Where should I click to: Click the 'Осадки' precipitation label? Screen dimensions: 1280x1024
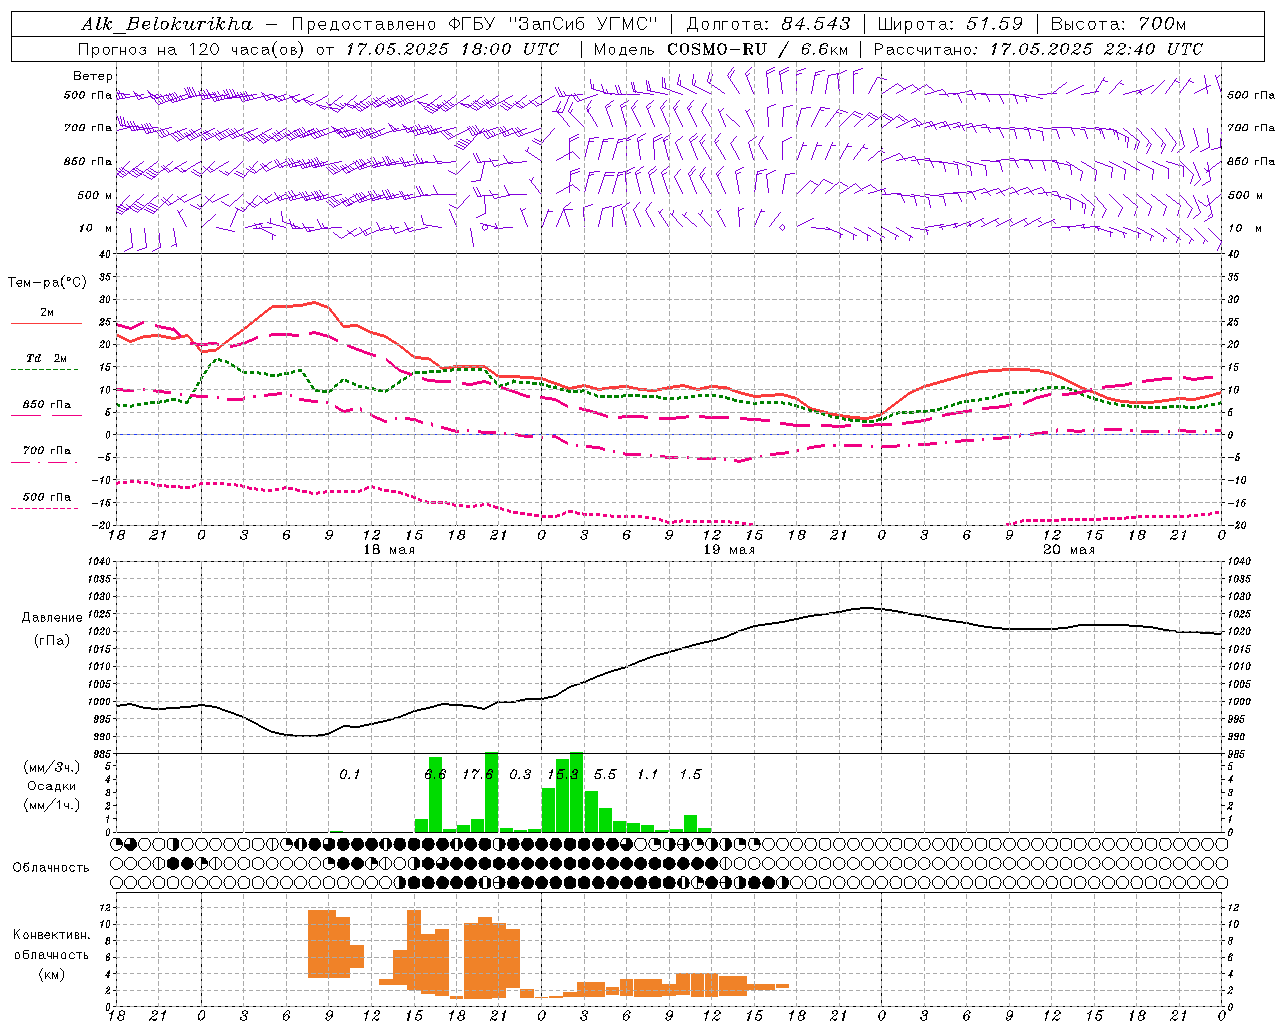click(51, 786)
